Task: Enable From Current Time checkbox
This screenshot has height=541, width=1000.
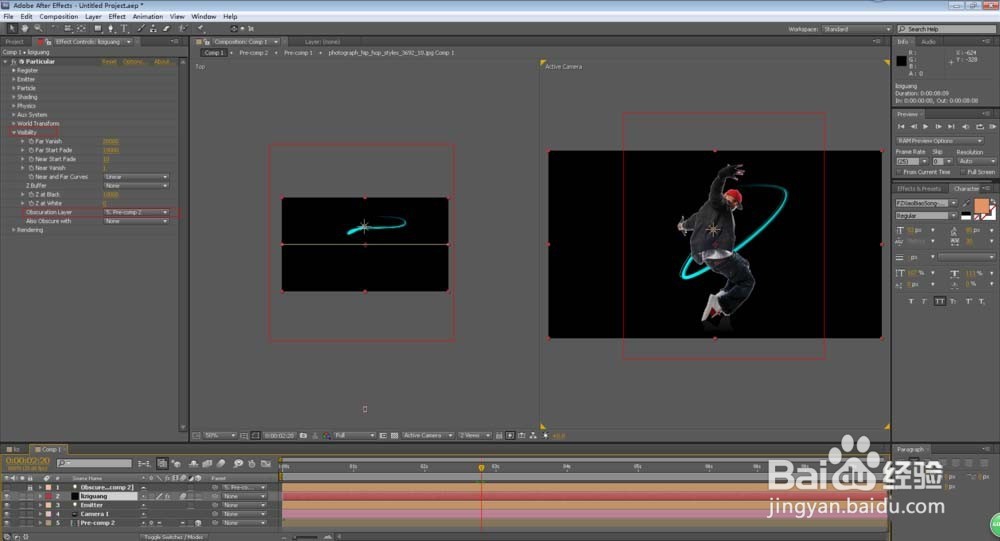Action: [899, 172]
